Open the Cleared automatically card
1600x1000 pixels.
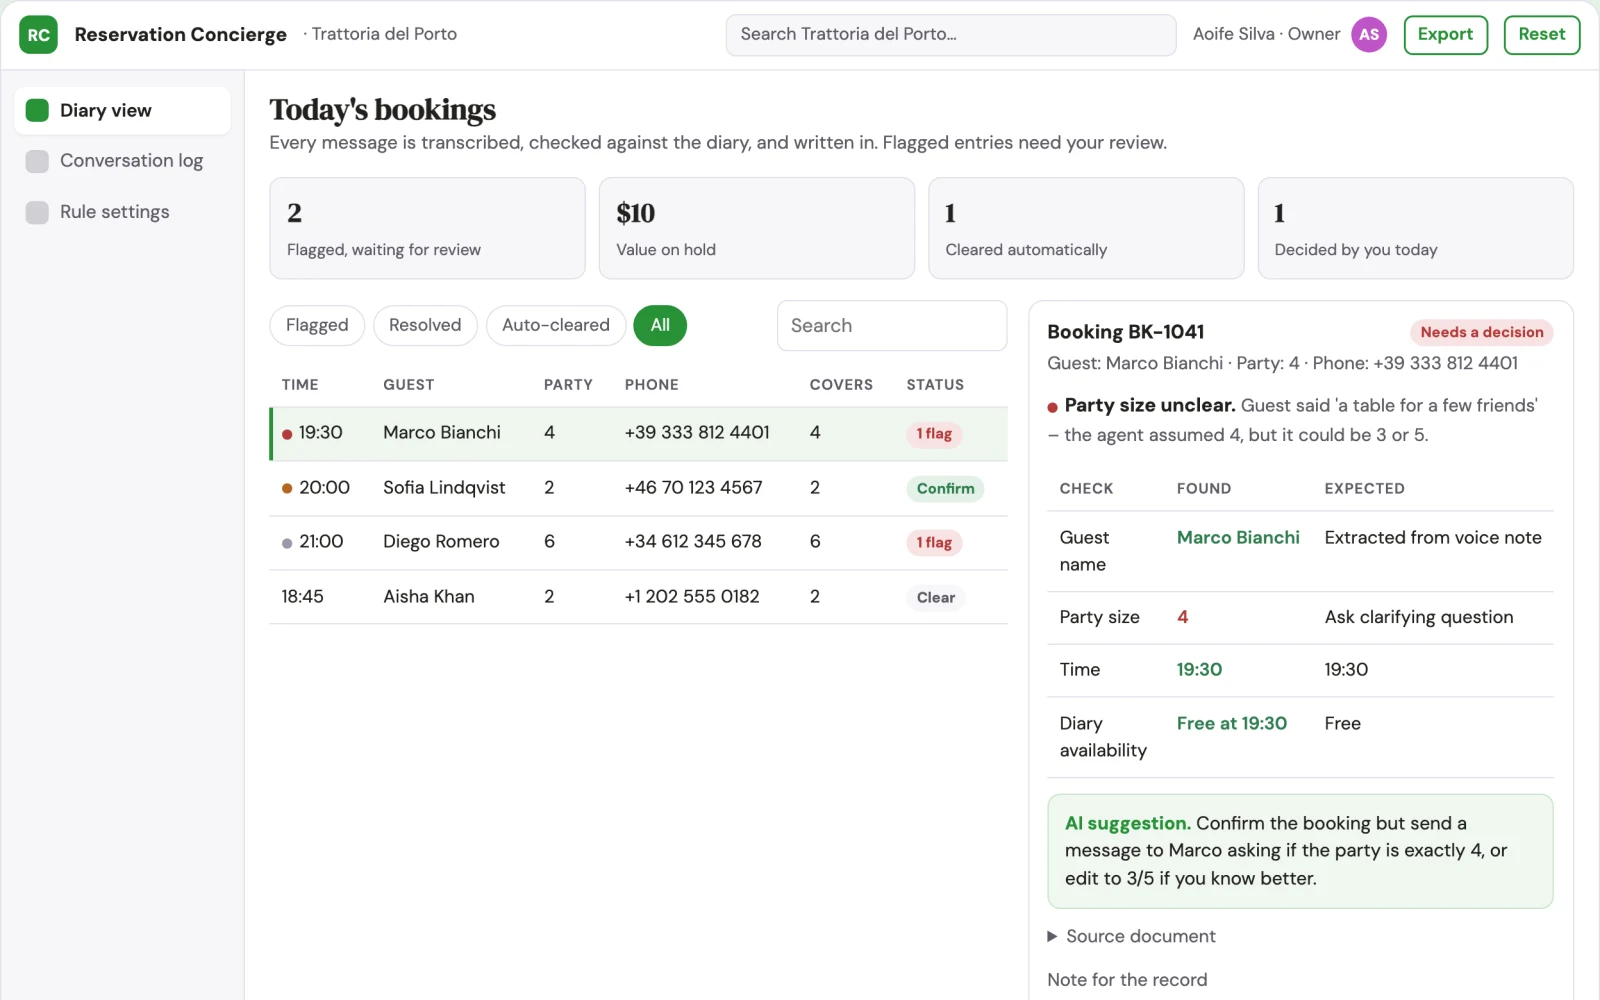point(1086,228)
